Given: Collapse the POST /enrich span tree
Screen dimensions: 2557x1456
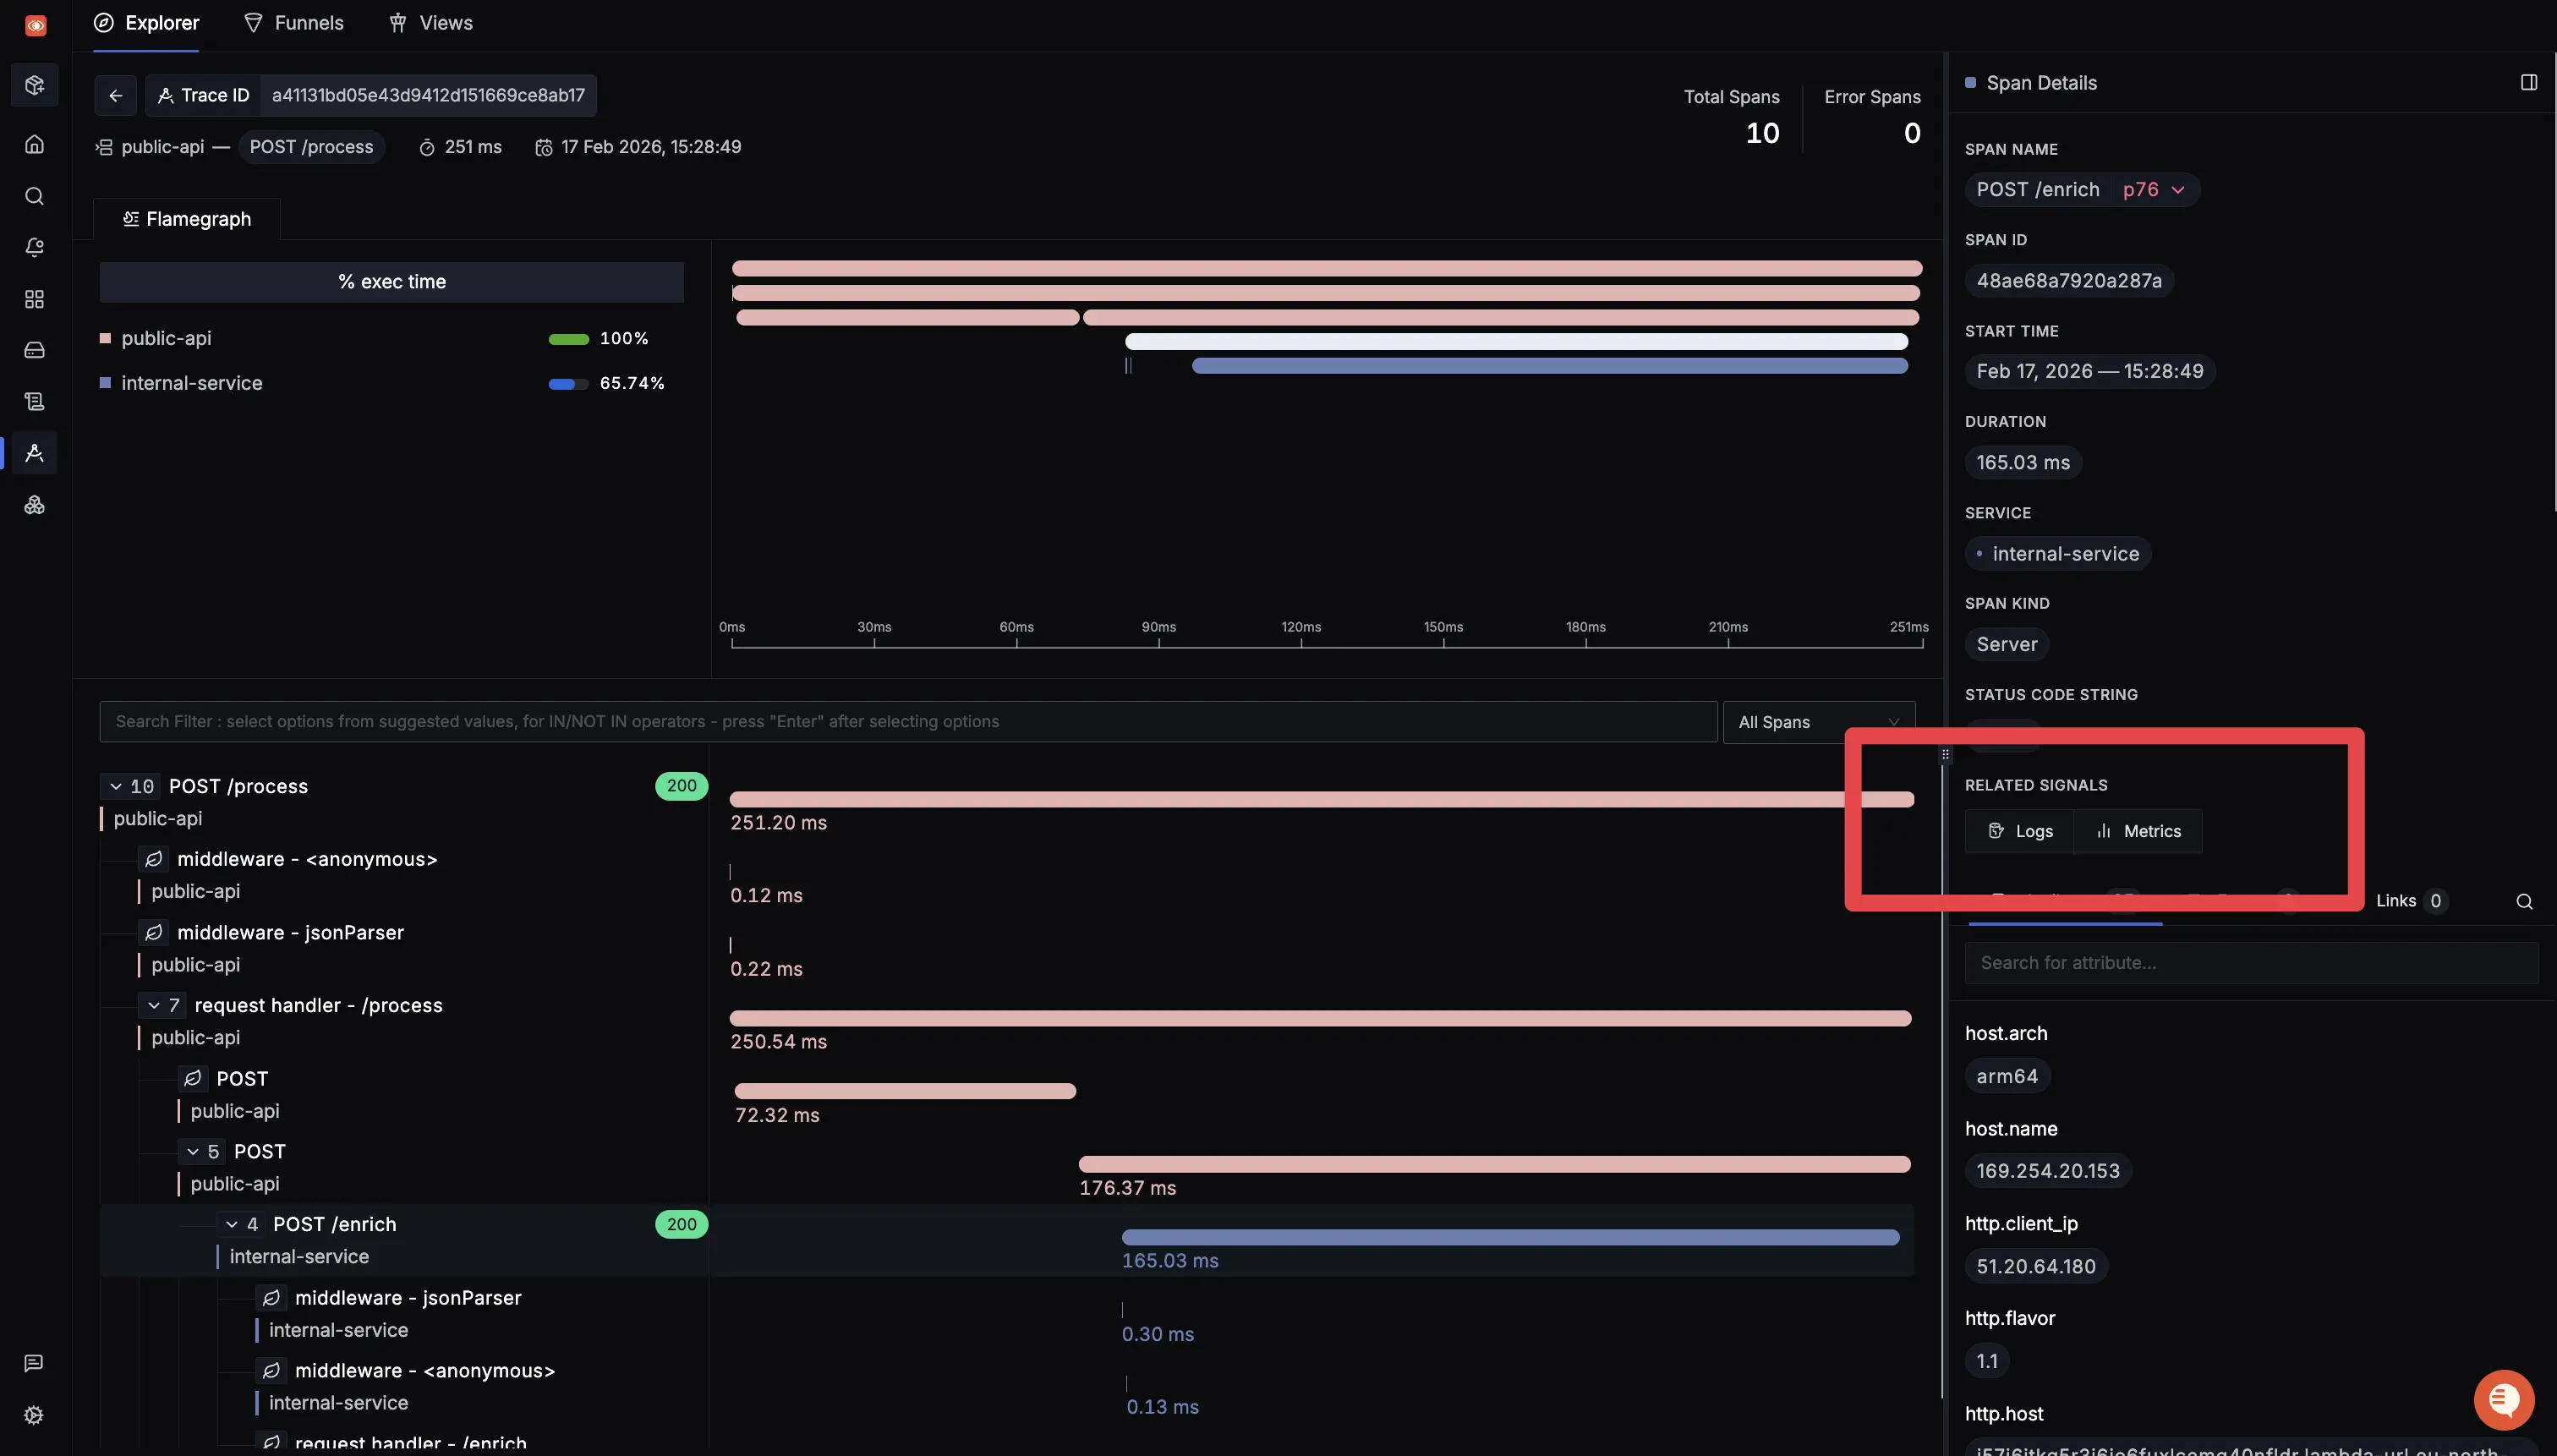Looking at the screenshot, I should pyautogui.click(x=232, y=1224).
